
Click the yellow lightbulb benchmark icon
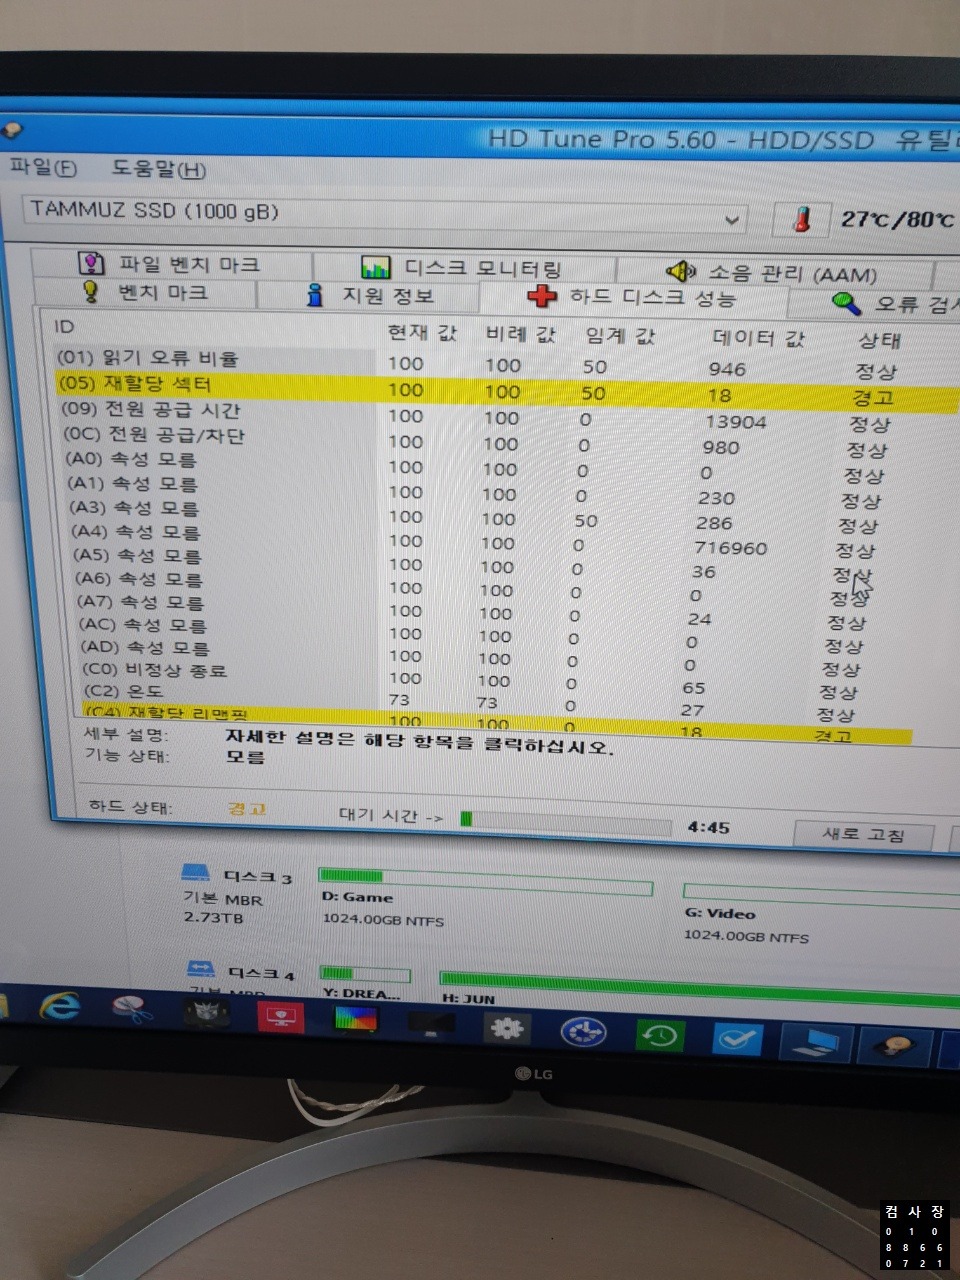(90, 291)
